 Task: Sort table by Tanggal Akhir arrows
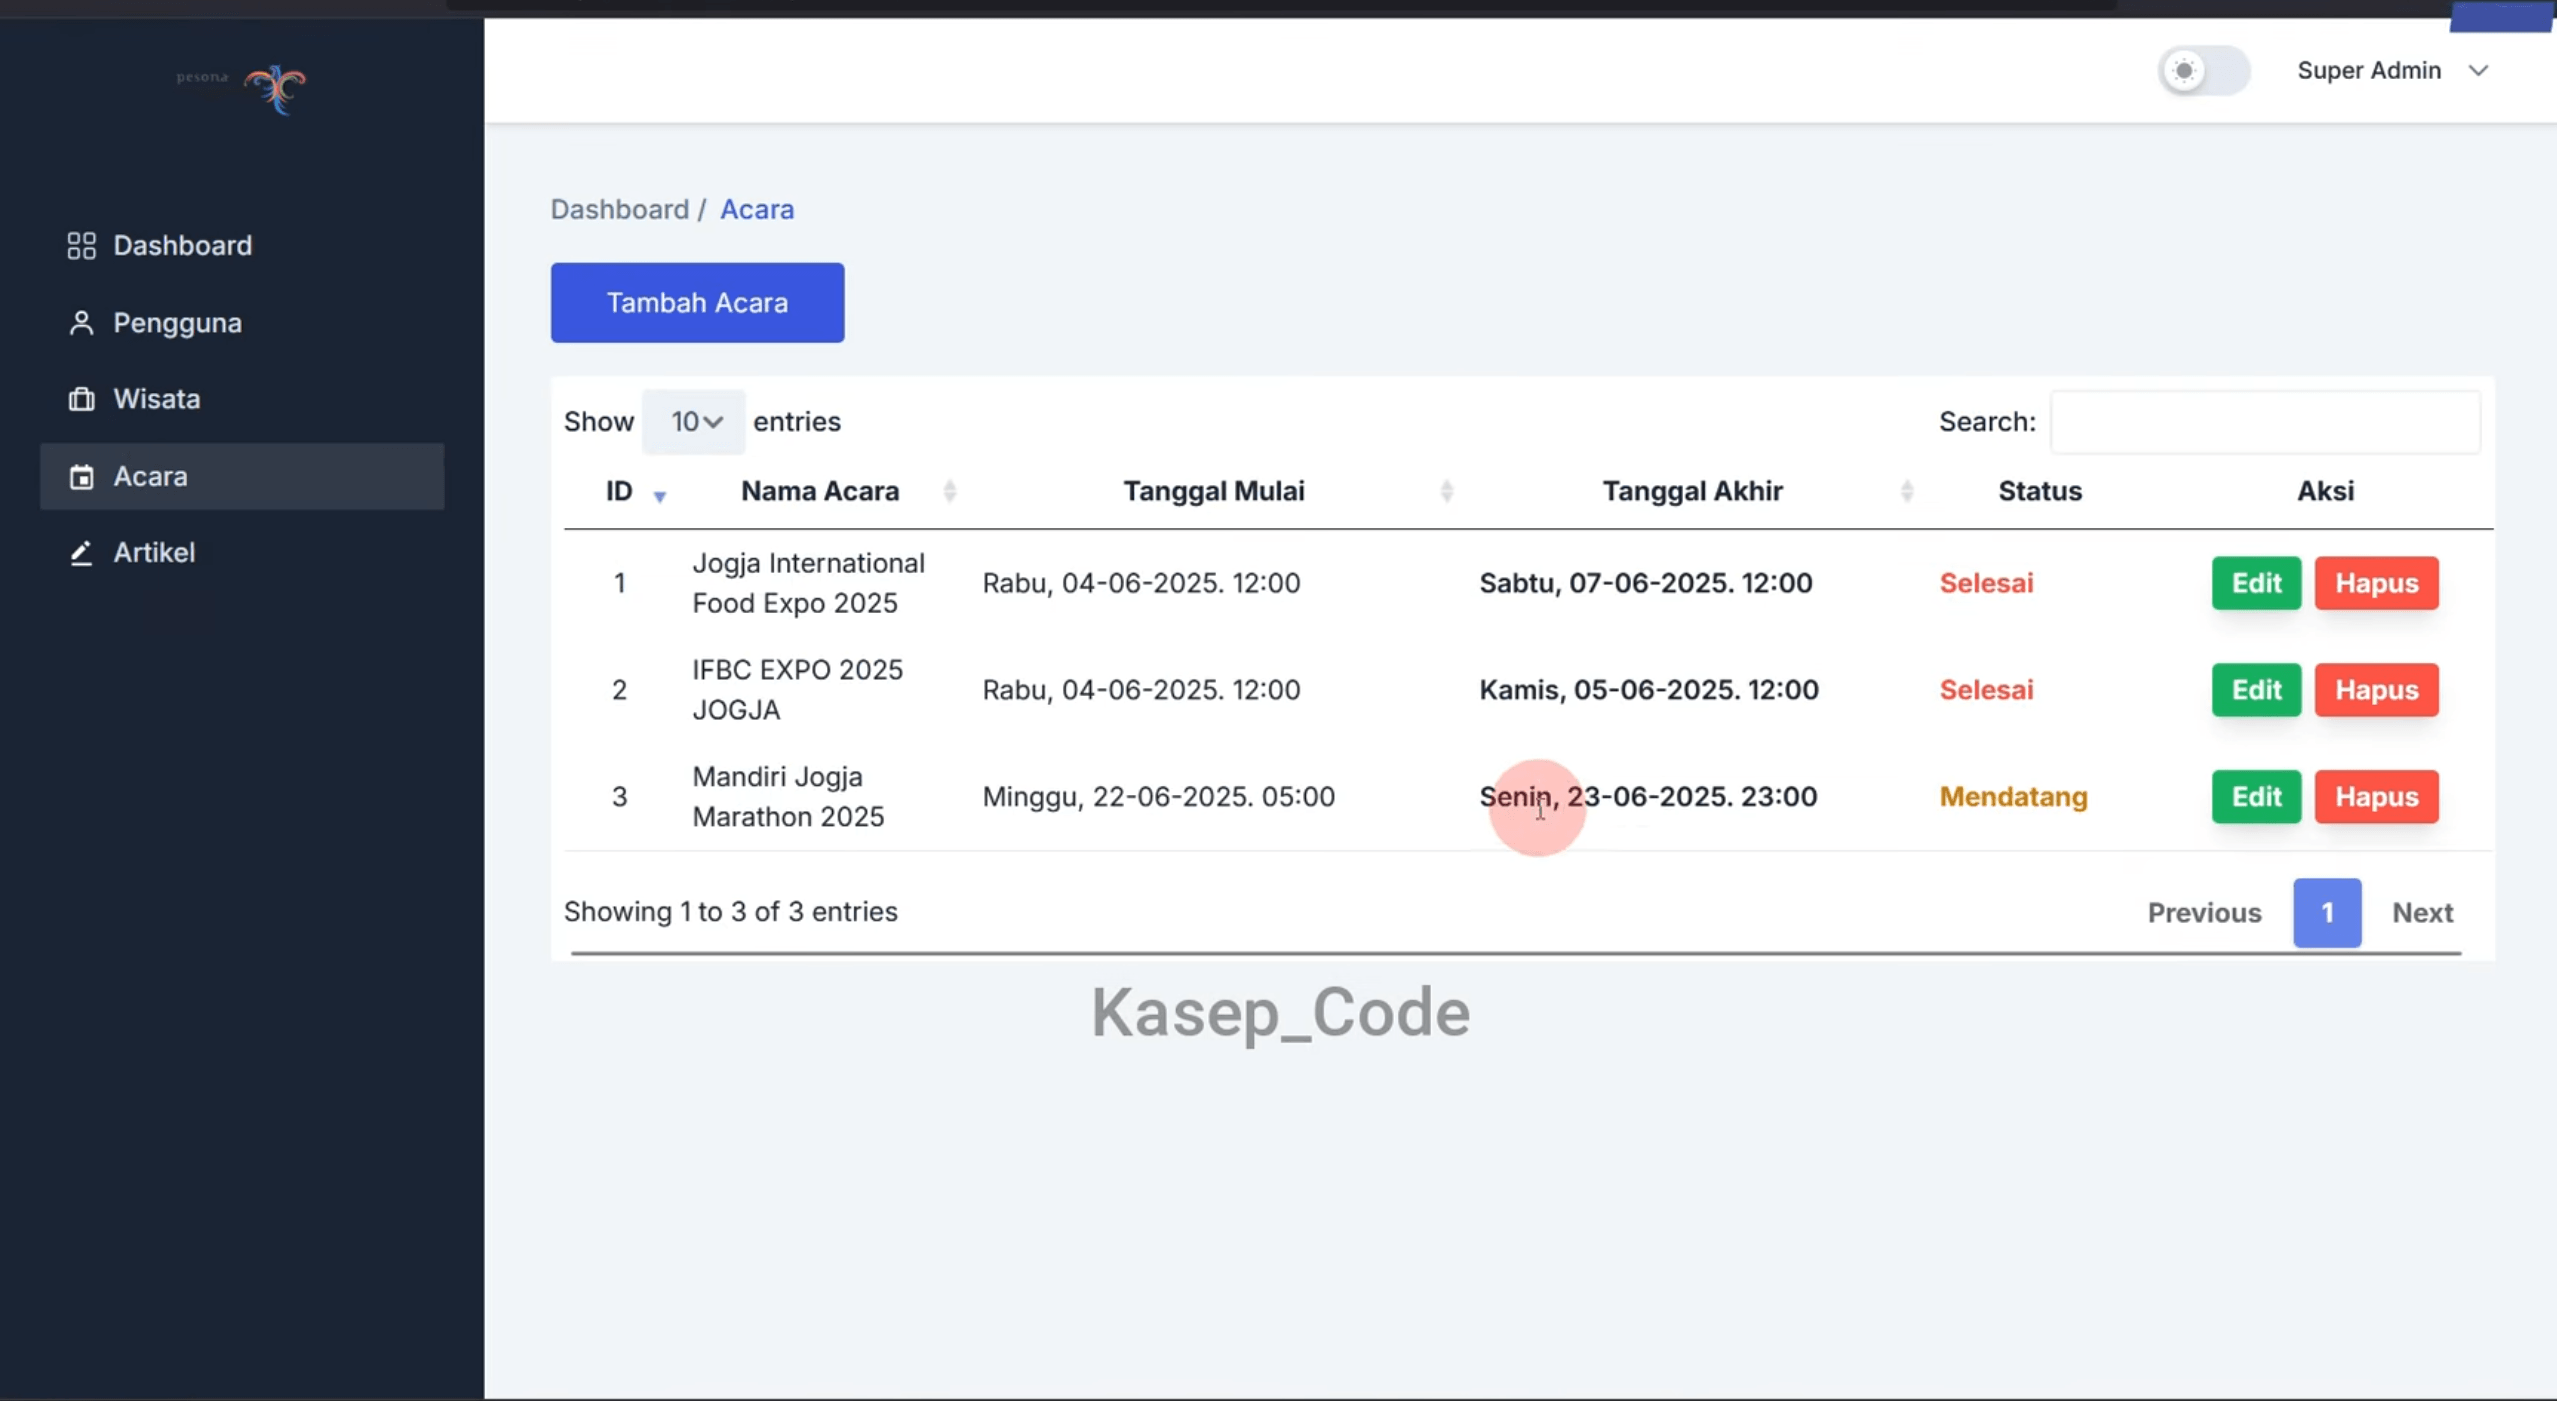tap(1907, 491)
